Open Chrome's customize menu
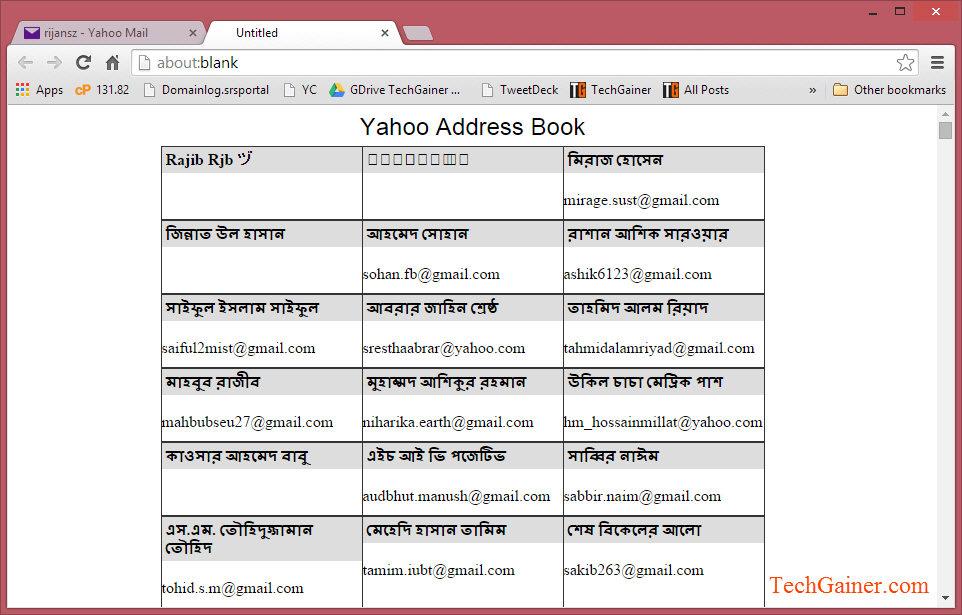Image resolution: width=962 pixels, height=615 pixels. click(938, 62)
